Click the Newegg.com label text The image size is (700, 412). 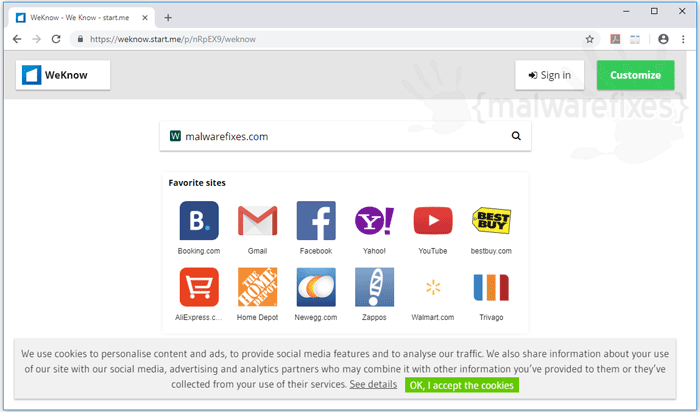click(x=316, y=317)
